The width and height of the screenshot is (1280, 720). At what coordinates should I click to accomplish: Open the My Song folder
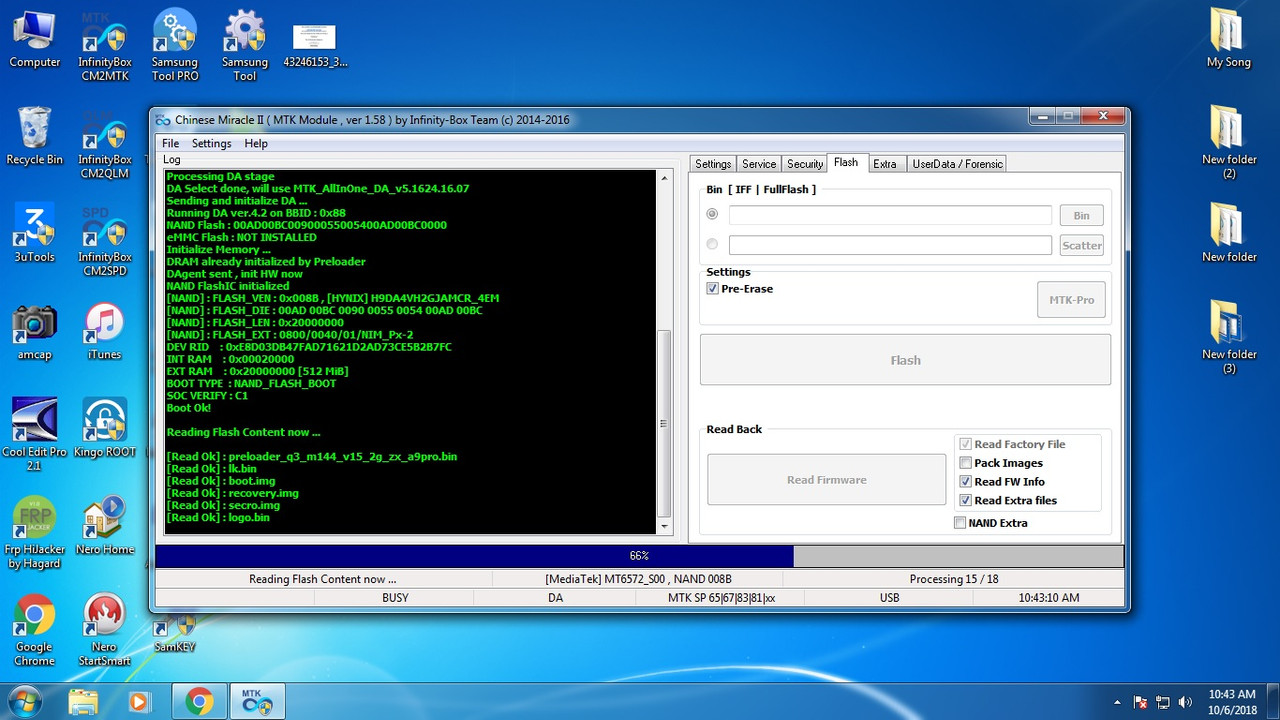[x=1229, y=40]
